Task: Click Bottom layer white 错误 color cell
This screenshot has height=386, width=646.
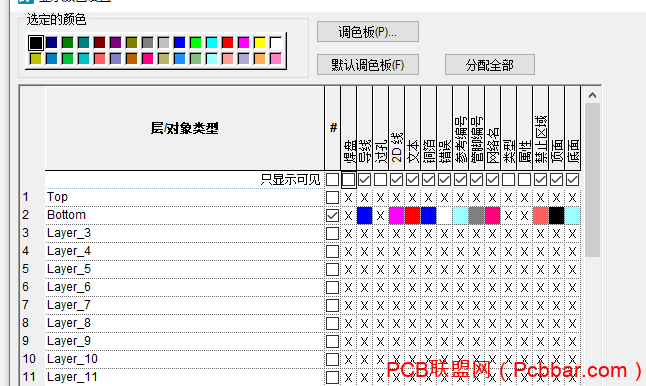Action: tap(445, 215)
